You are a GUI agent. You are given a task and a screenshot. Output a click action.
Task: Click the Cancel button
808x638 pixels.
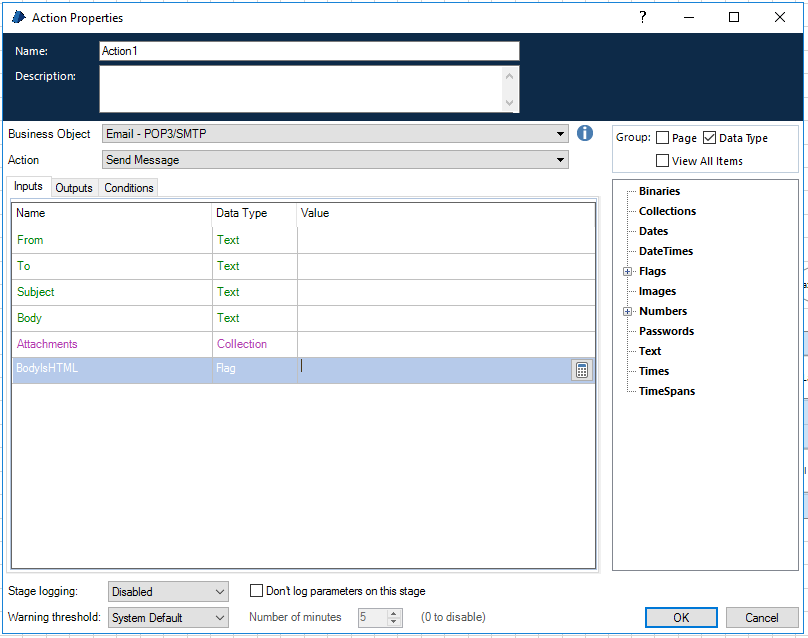pyautogui.click(x=762, y=617)
